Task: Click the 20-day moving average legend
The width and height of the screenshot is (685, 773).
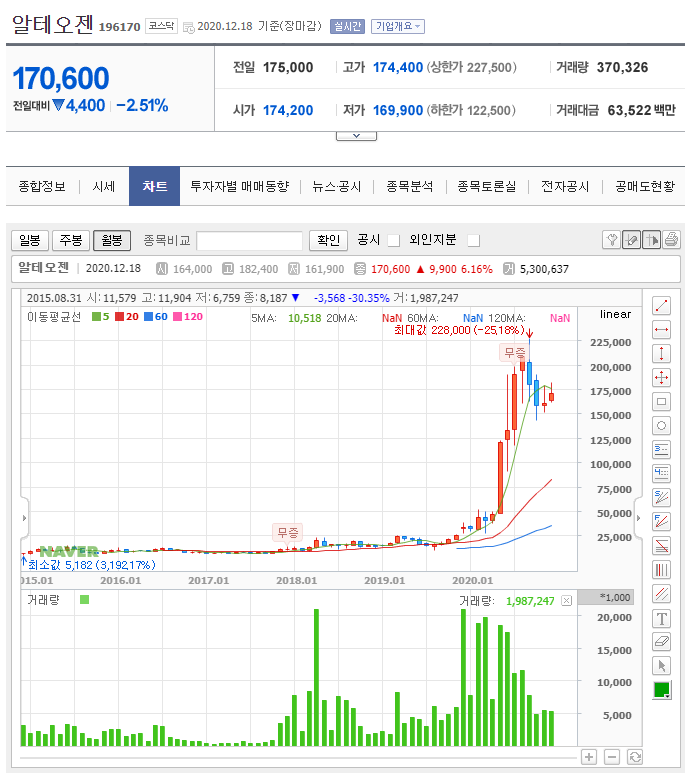Action: click(127, 316)
